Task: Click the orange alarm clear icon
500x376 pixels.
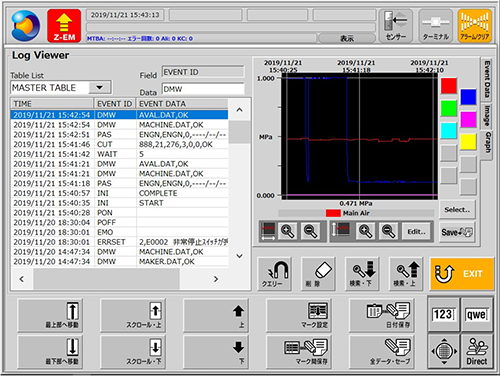Action: (475, 26)
